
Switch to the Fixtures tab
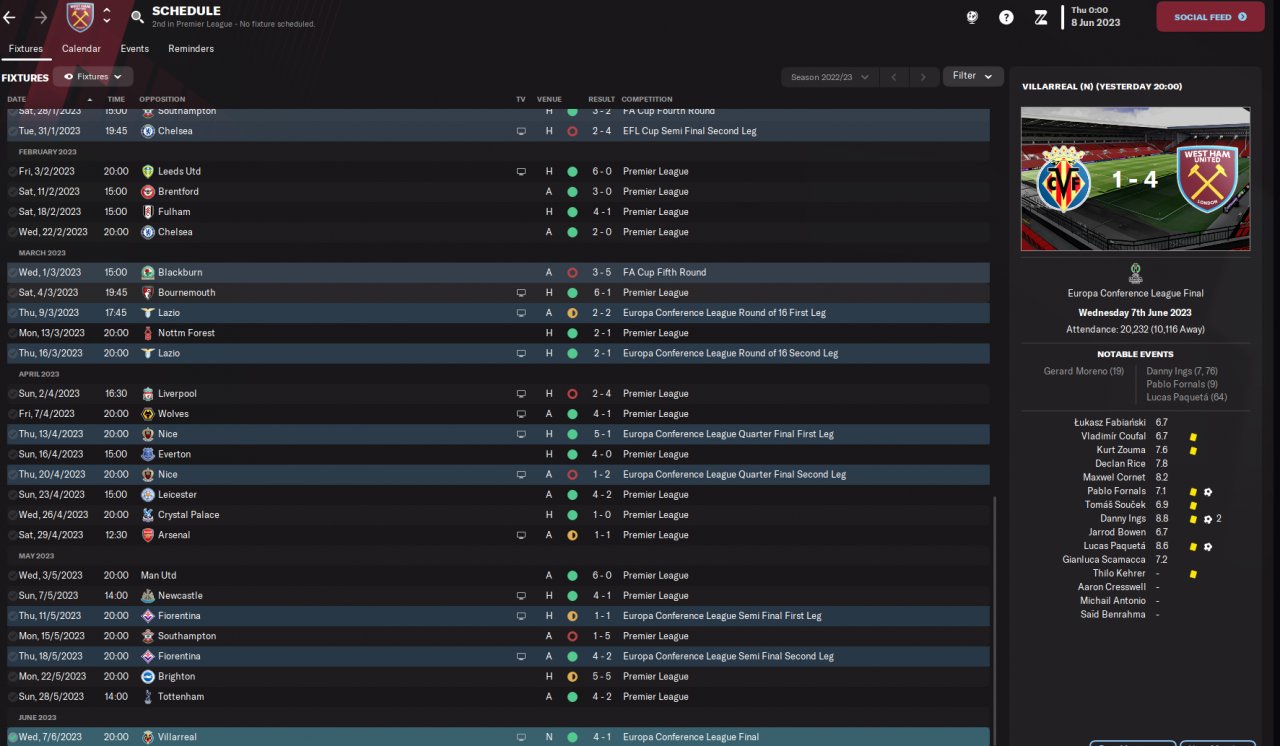pos(25,49)
